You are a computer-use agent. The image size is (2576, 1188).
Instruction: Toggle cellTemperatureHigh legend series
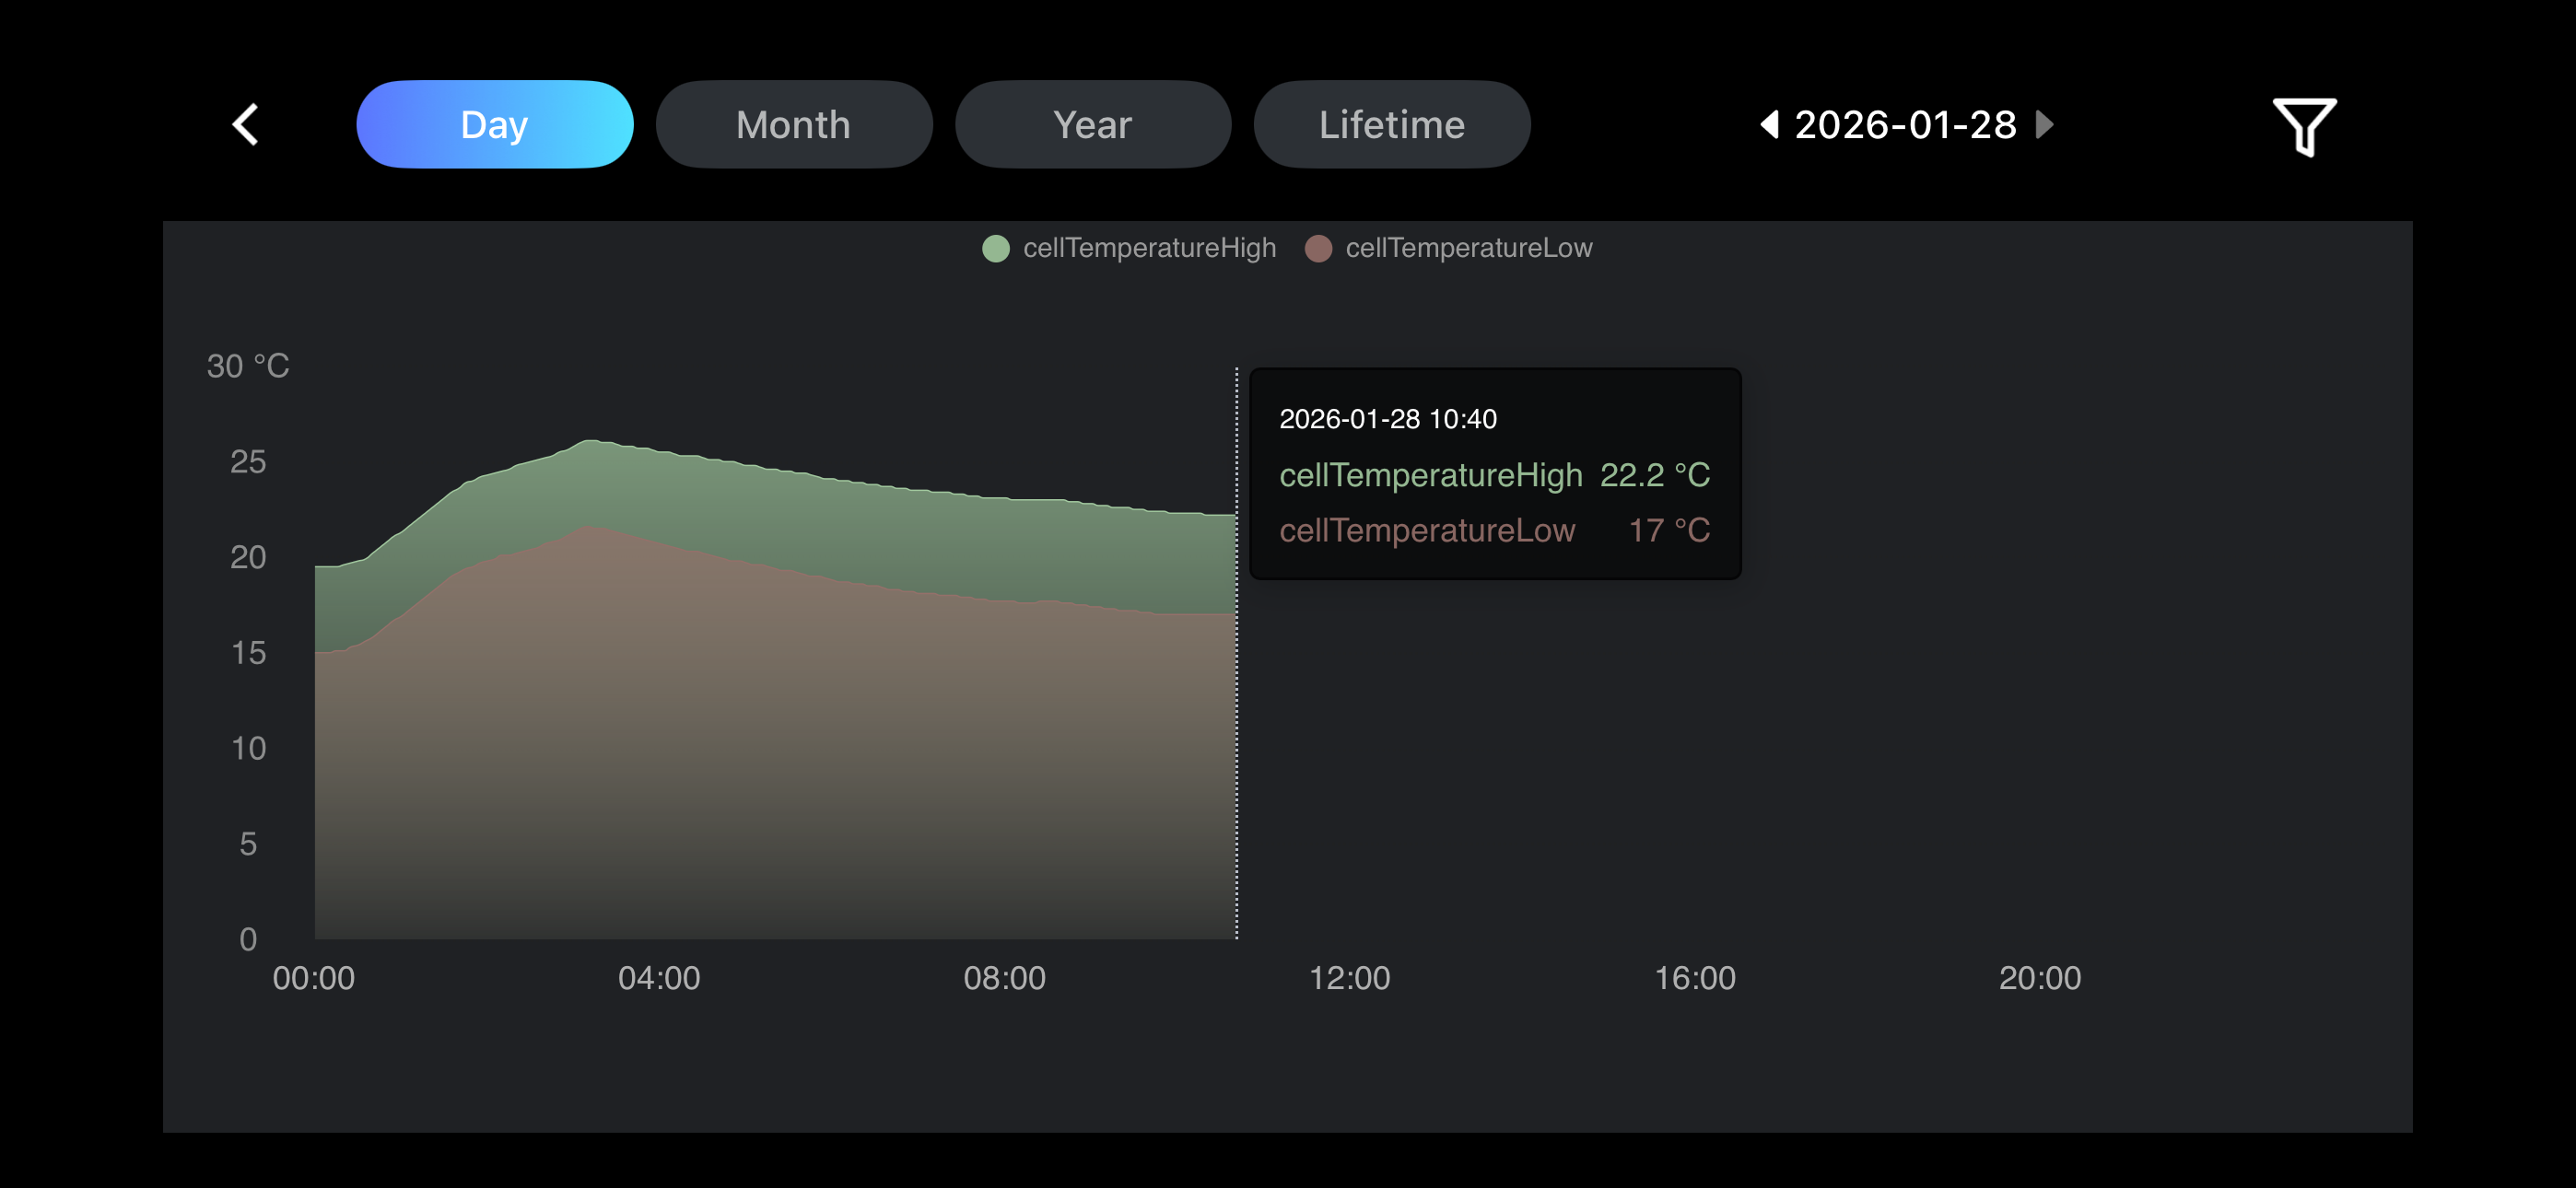pos(1148,248)
